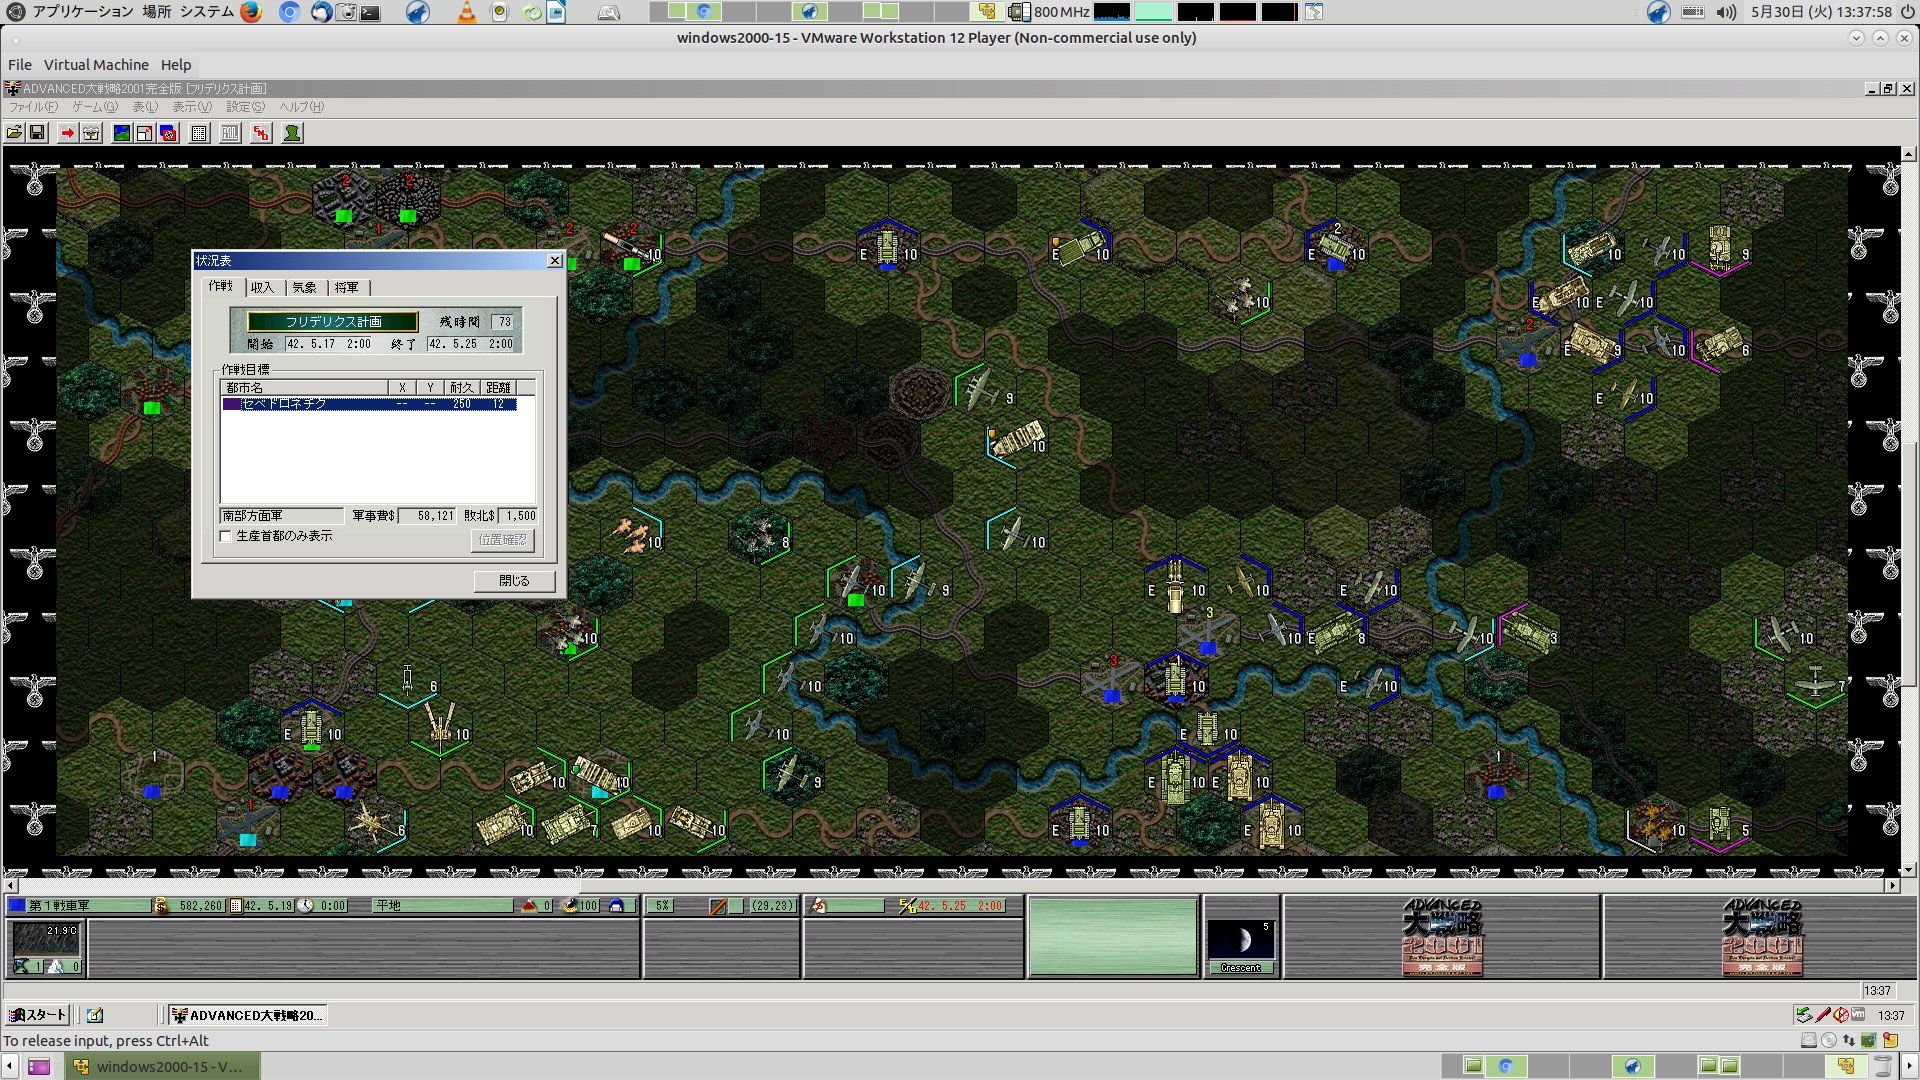Click the map horizontal scrollbar left arrow

(12, 886)
